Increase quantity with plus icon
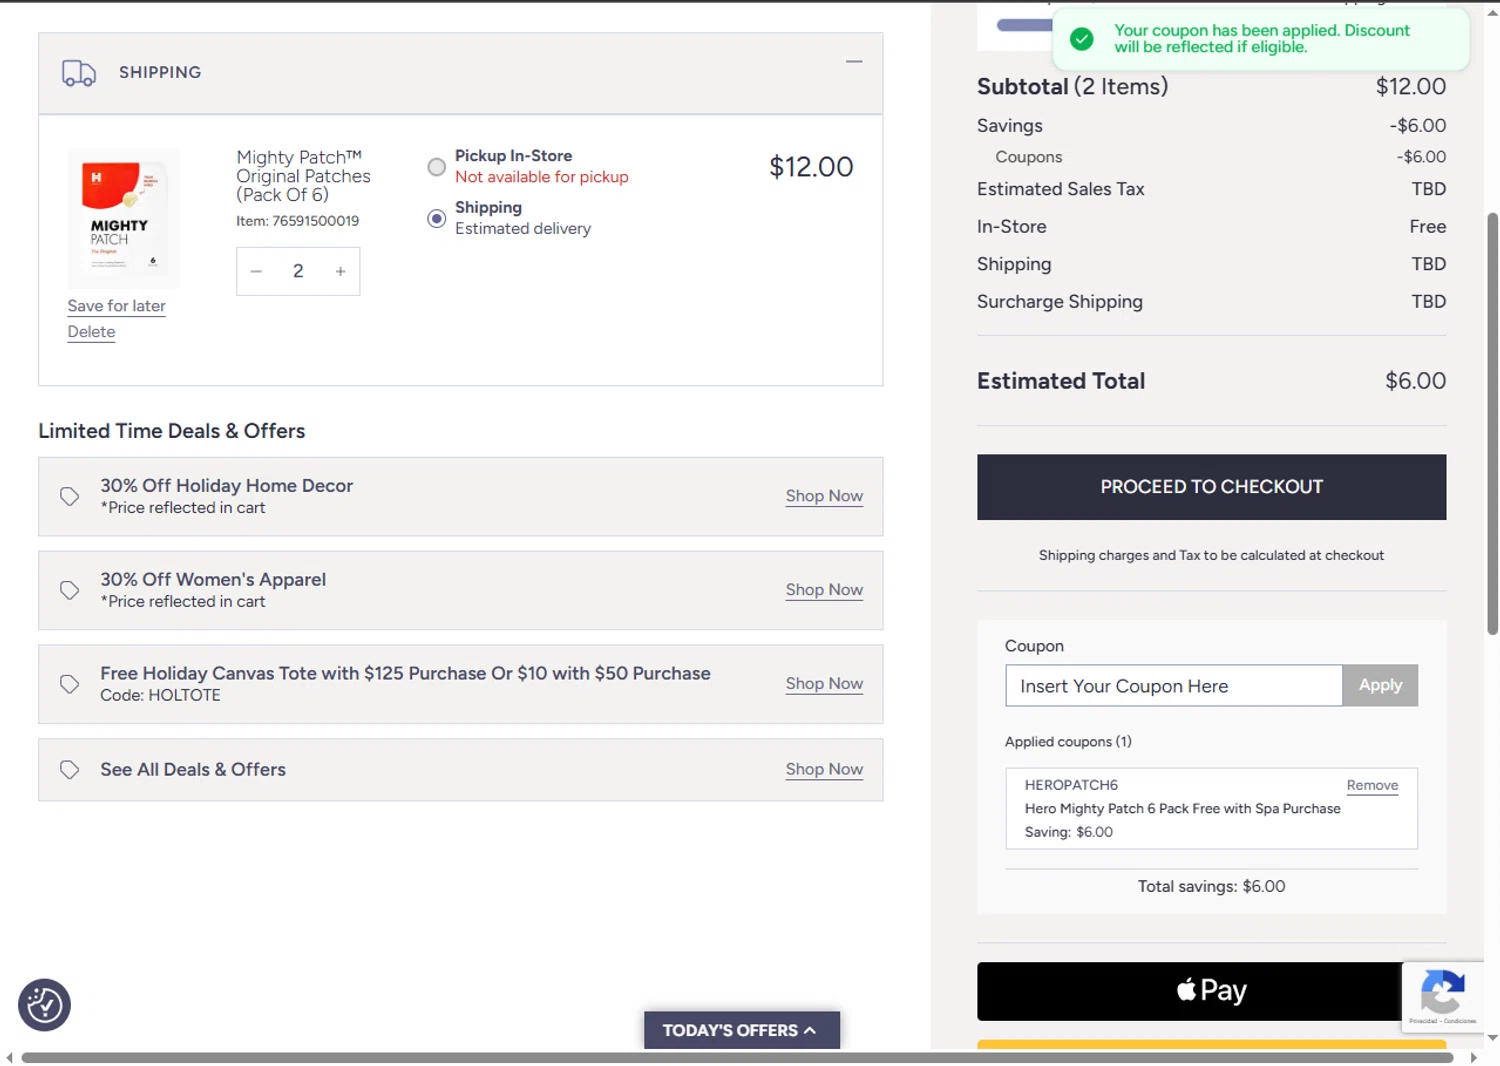This screenshot has width=1500, height=1066. [340, 271]
